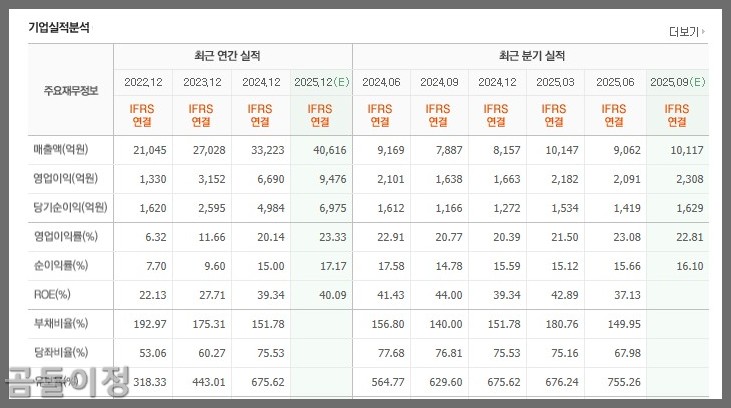Click operating profit value 9,476
The image size is (731, 408).
(333, 179)
